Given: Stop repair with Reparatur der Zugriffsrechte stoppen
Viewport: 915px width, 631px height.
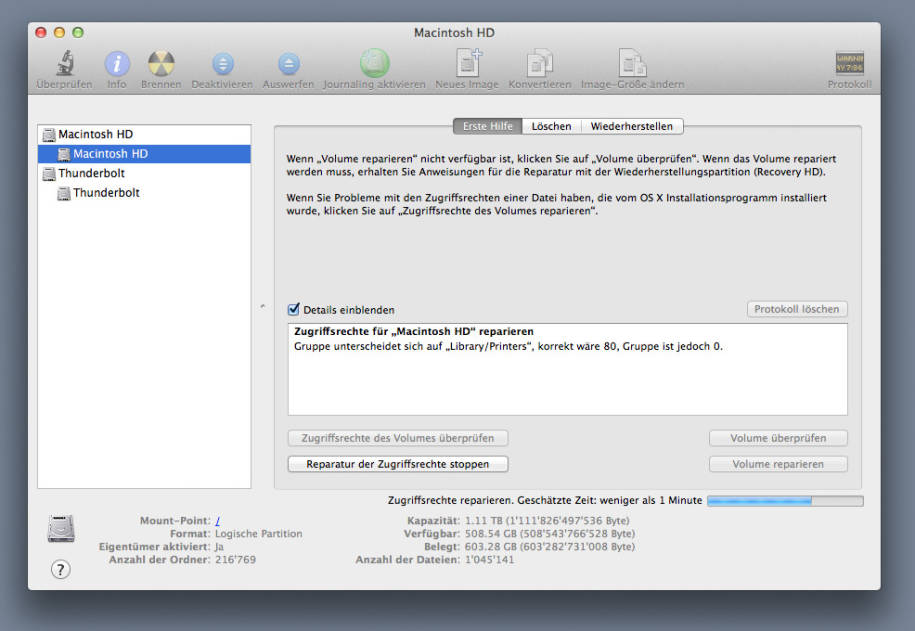Looking at the screenshot, I should click(397, 464).
